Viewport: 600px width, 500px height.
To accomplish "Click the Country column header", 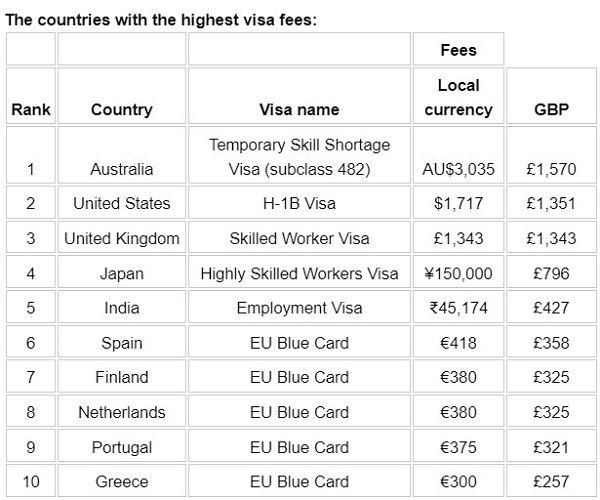I will pos(121,109).
